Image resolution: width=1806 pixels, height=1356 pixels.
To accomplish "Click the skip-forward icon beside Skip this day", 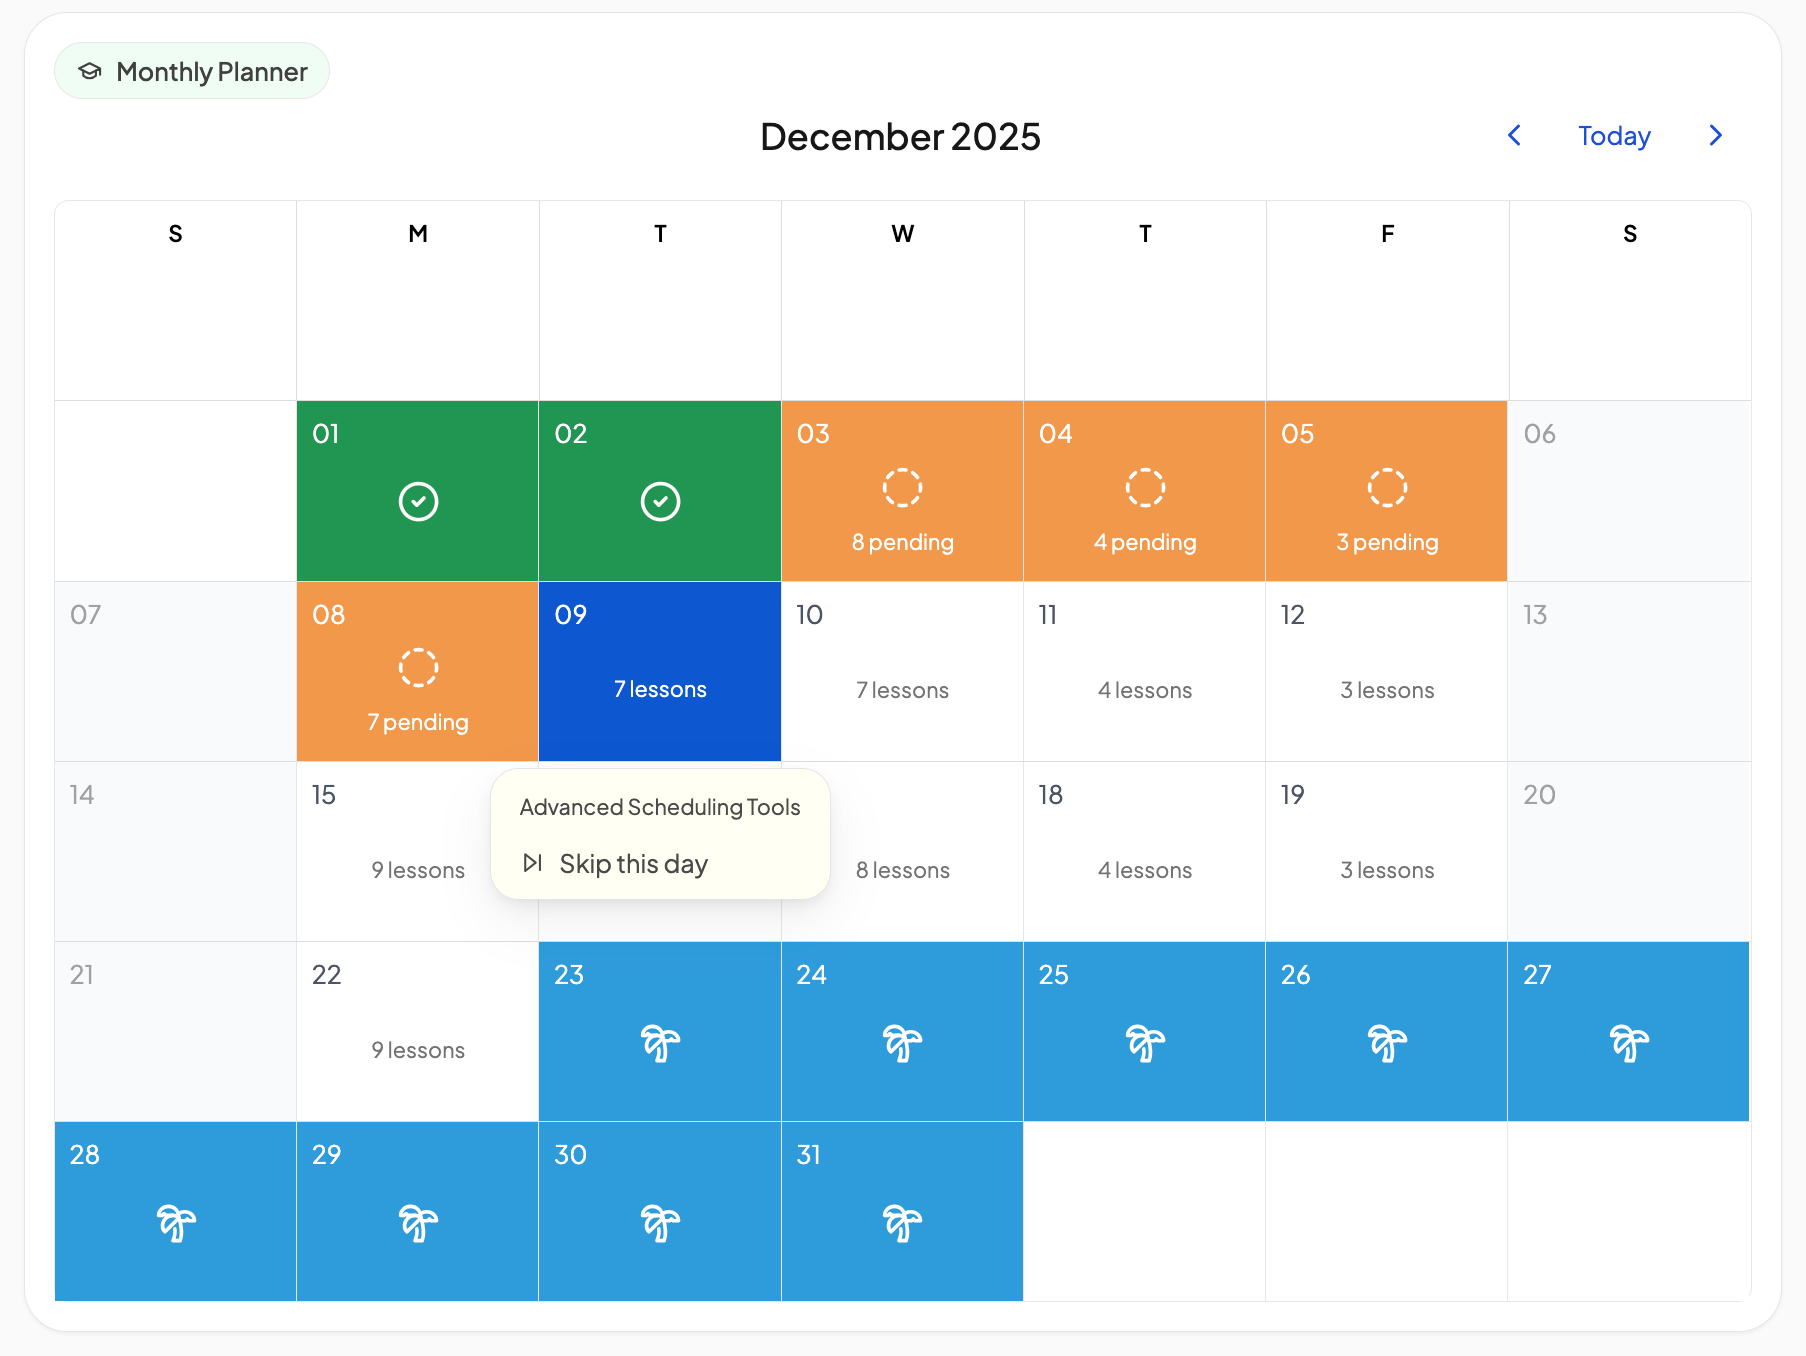I will click(533, 863).
